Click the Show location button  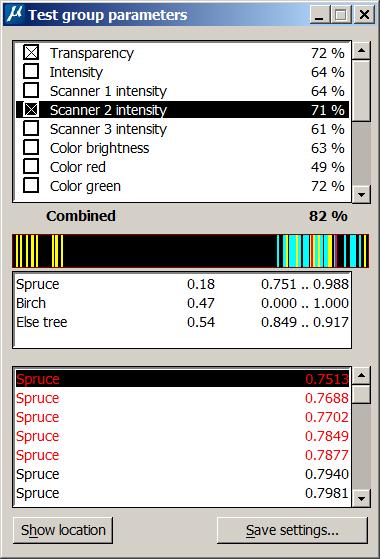pos(63,530)
